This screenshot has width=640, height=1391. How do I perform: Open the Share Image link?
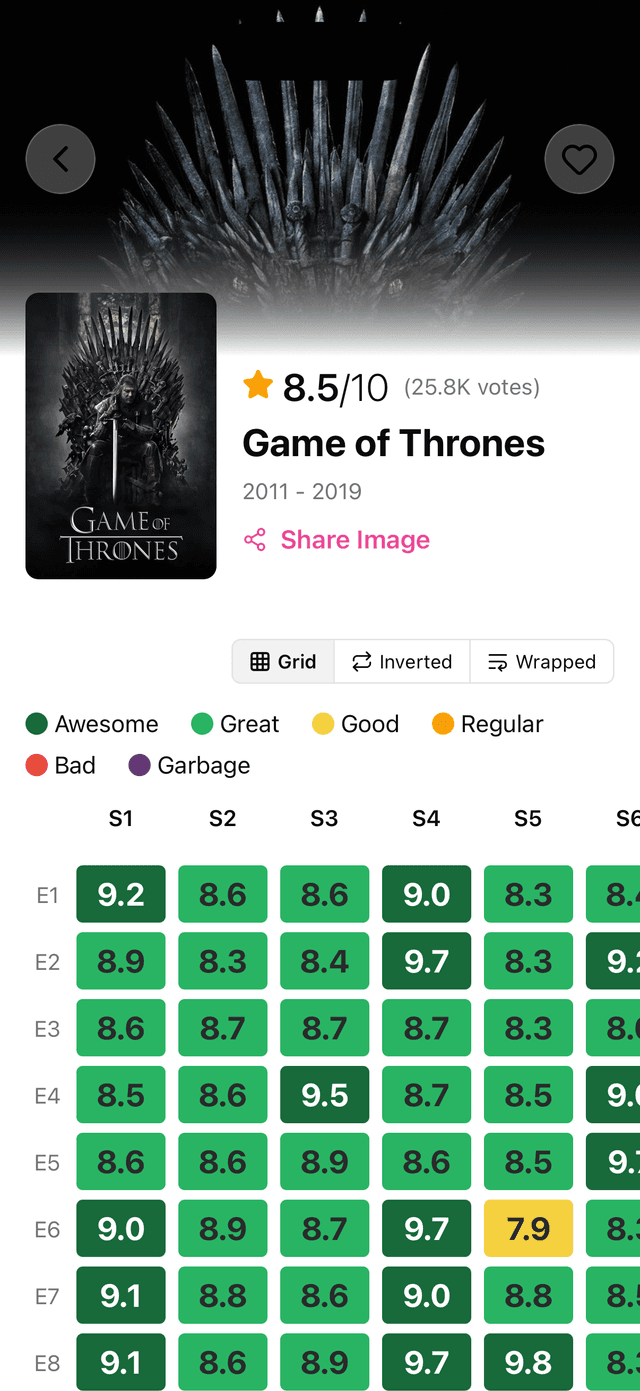click(354, 539)
